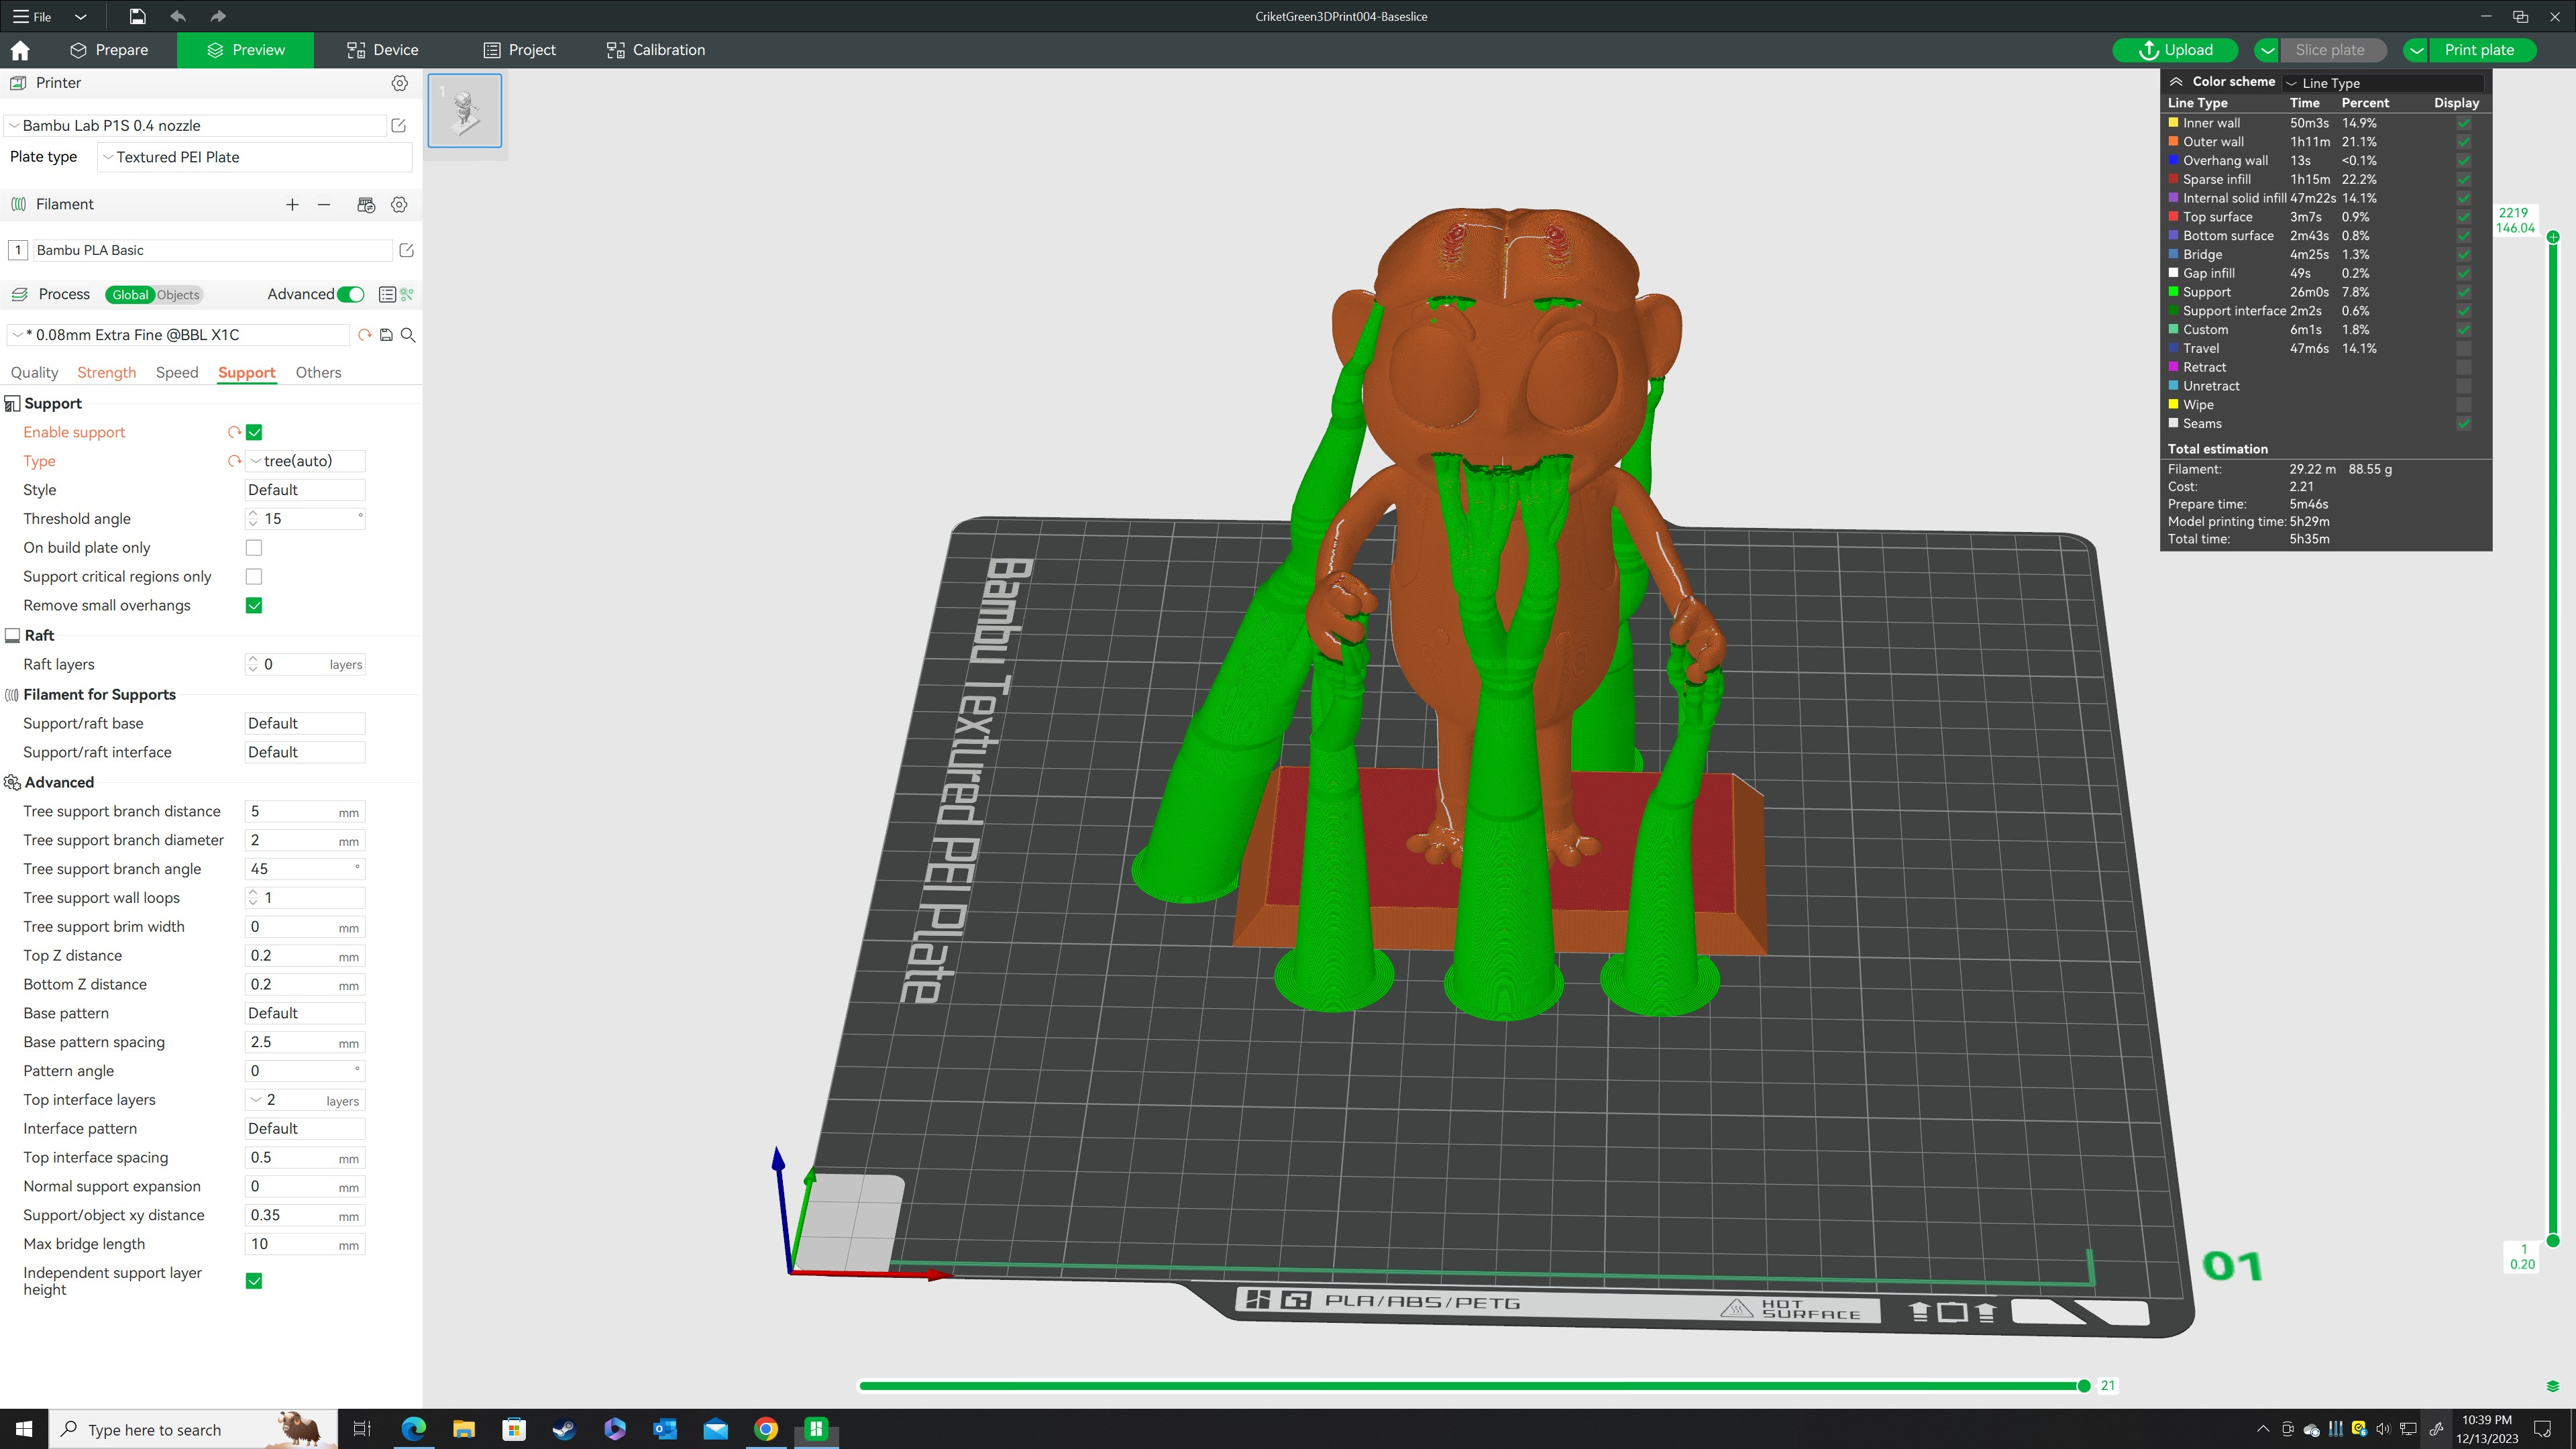2576x1449 pixels.
Task: Open Microsoft Edge from taskbar
Action: [413, 1429]
